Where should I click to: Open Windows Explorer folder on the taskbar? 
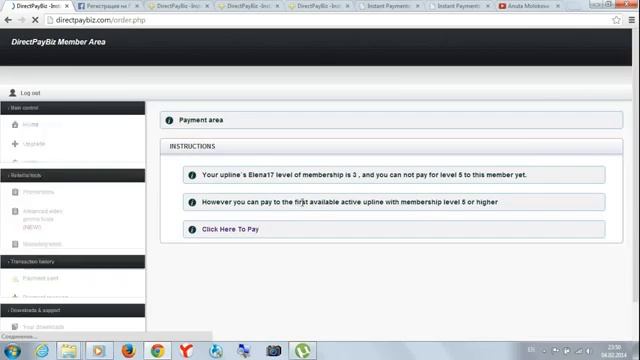[69, 351]
